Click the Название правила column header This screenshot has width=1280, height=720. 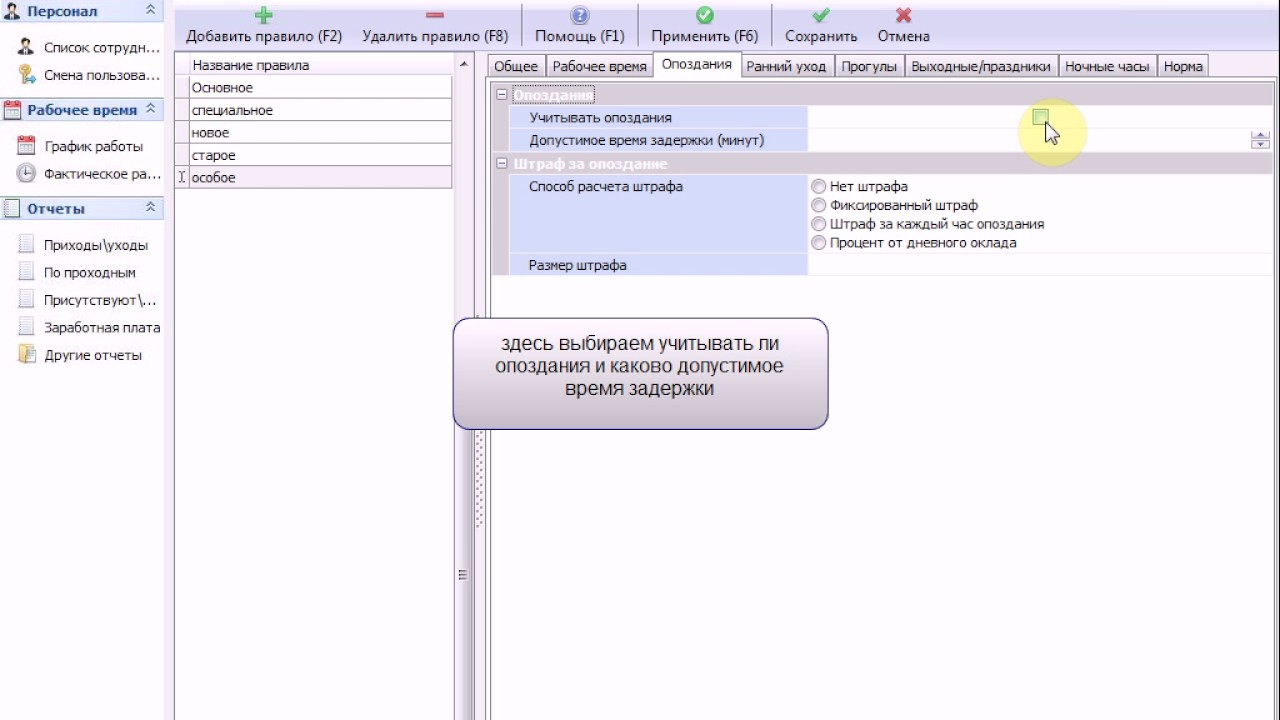coord(320,65)
